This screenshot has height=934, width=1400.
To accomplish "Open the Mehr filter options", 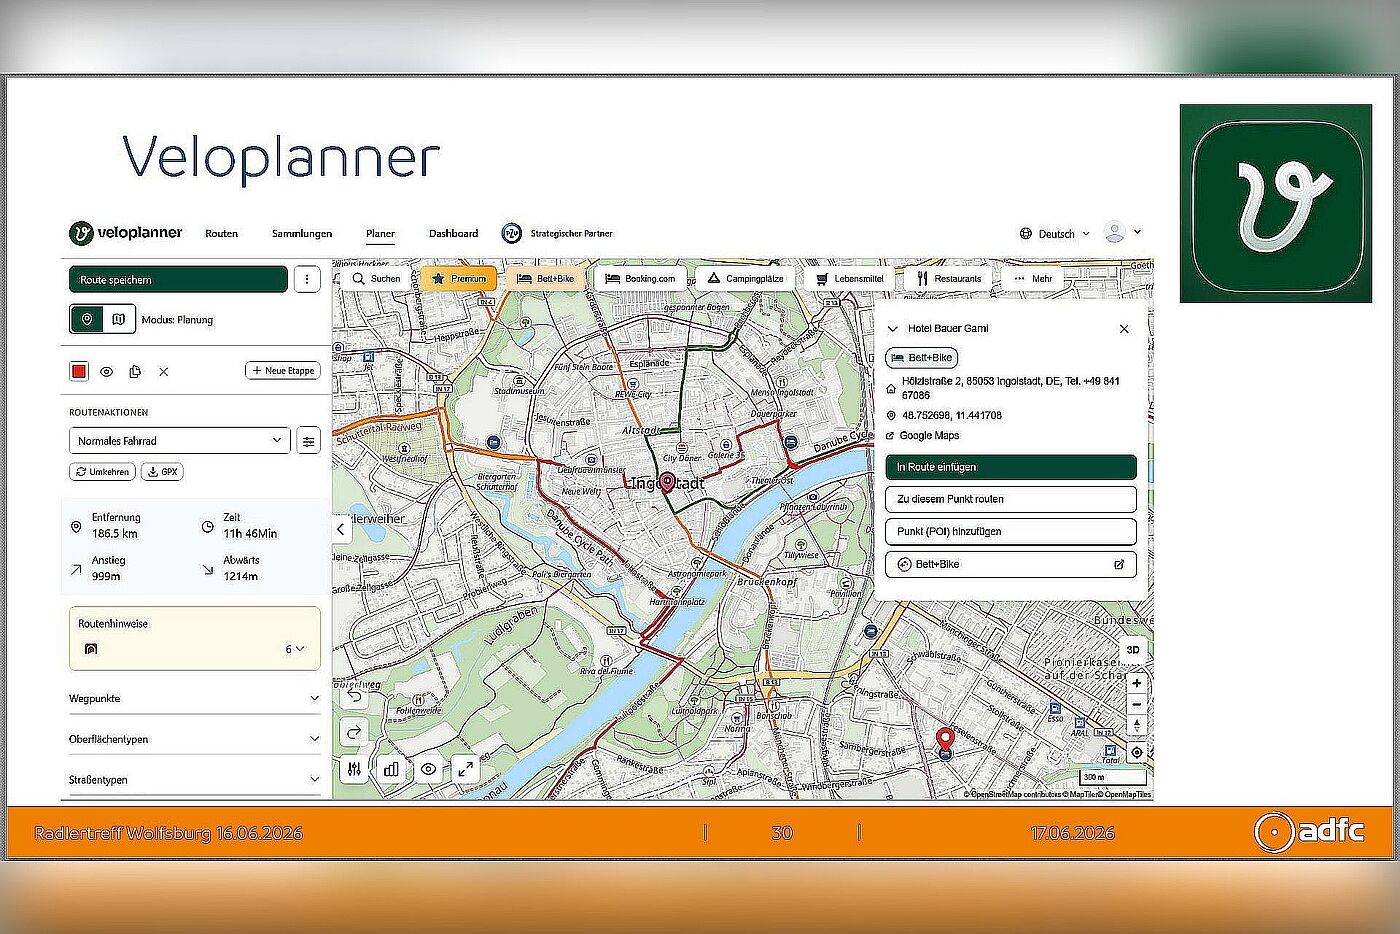I will (x=1032, y=278).
